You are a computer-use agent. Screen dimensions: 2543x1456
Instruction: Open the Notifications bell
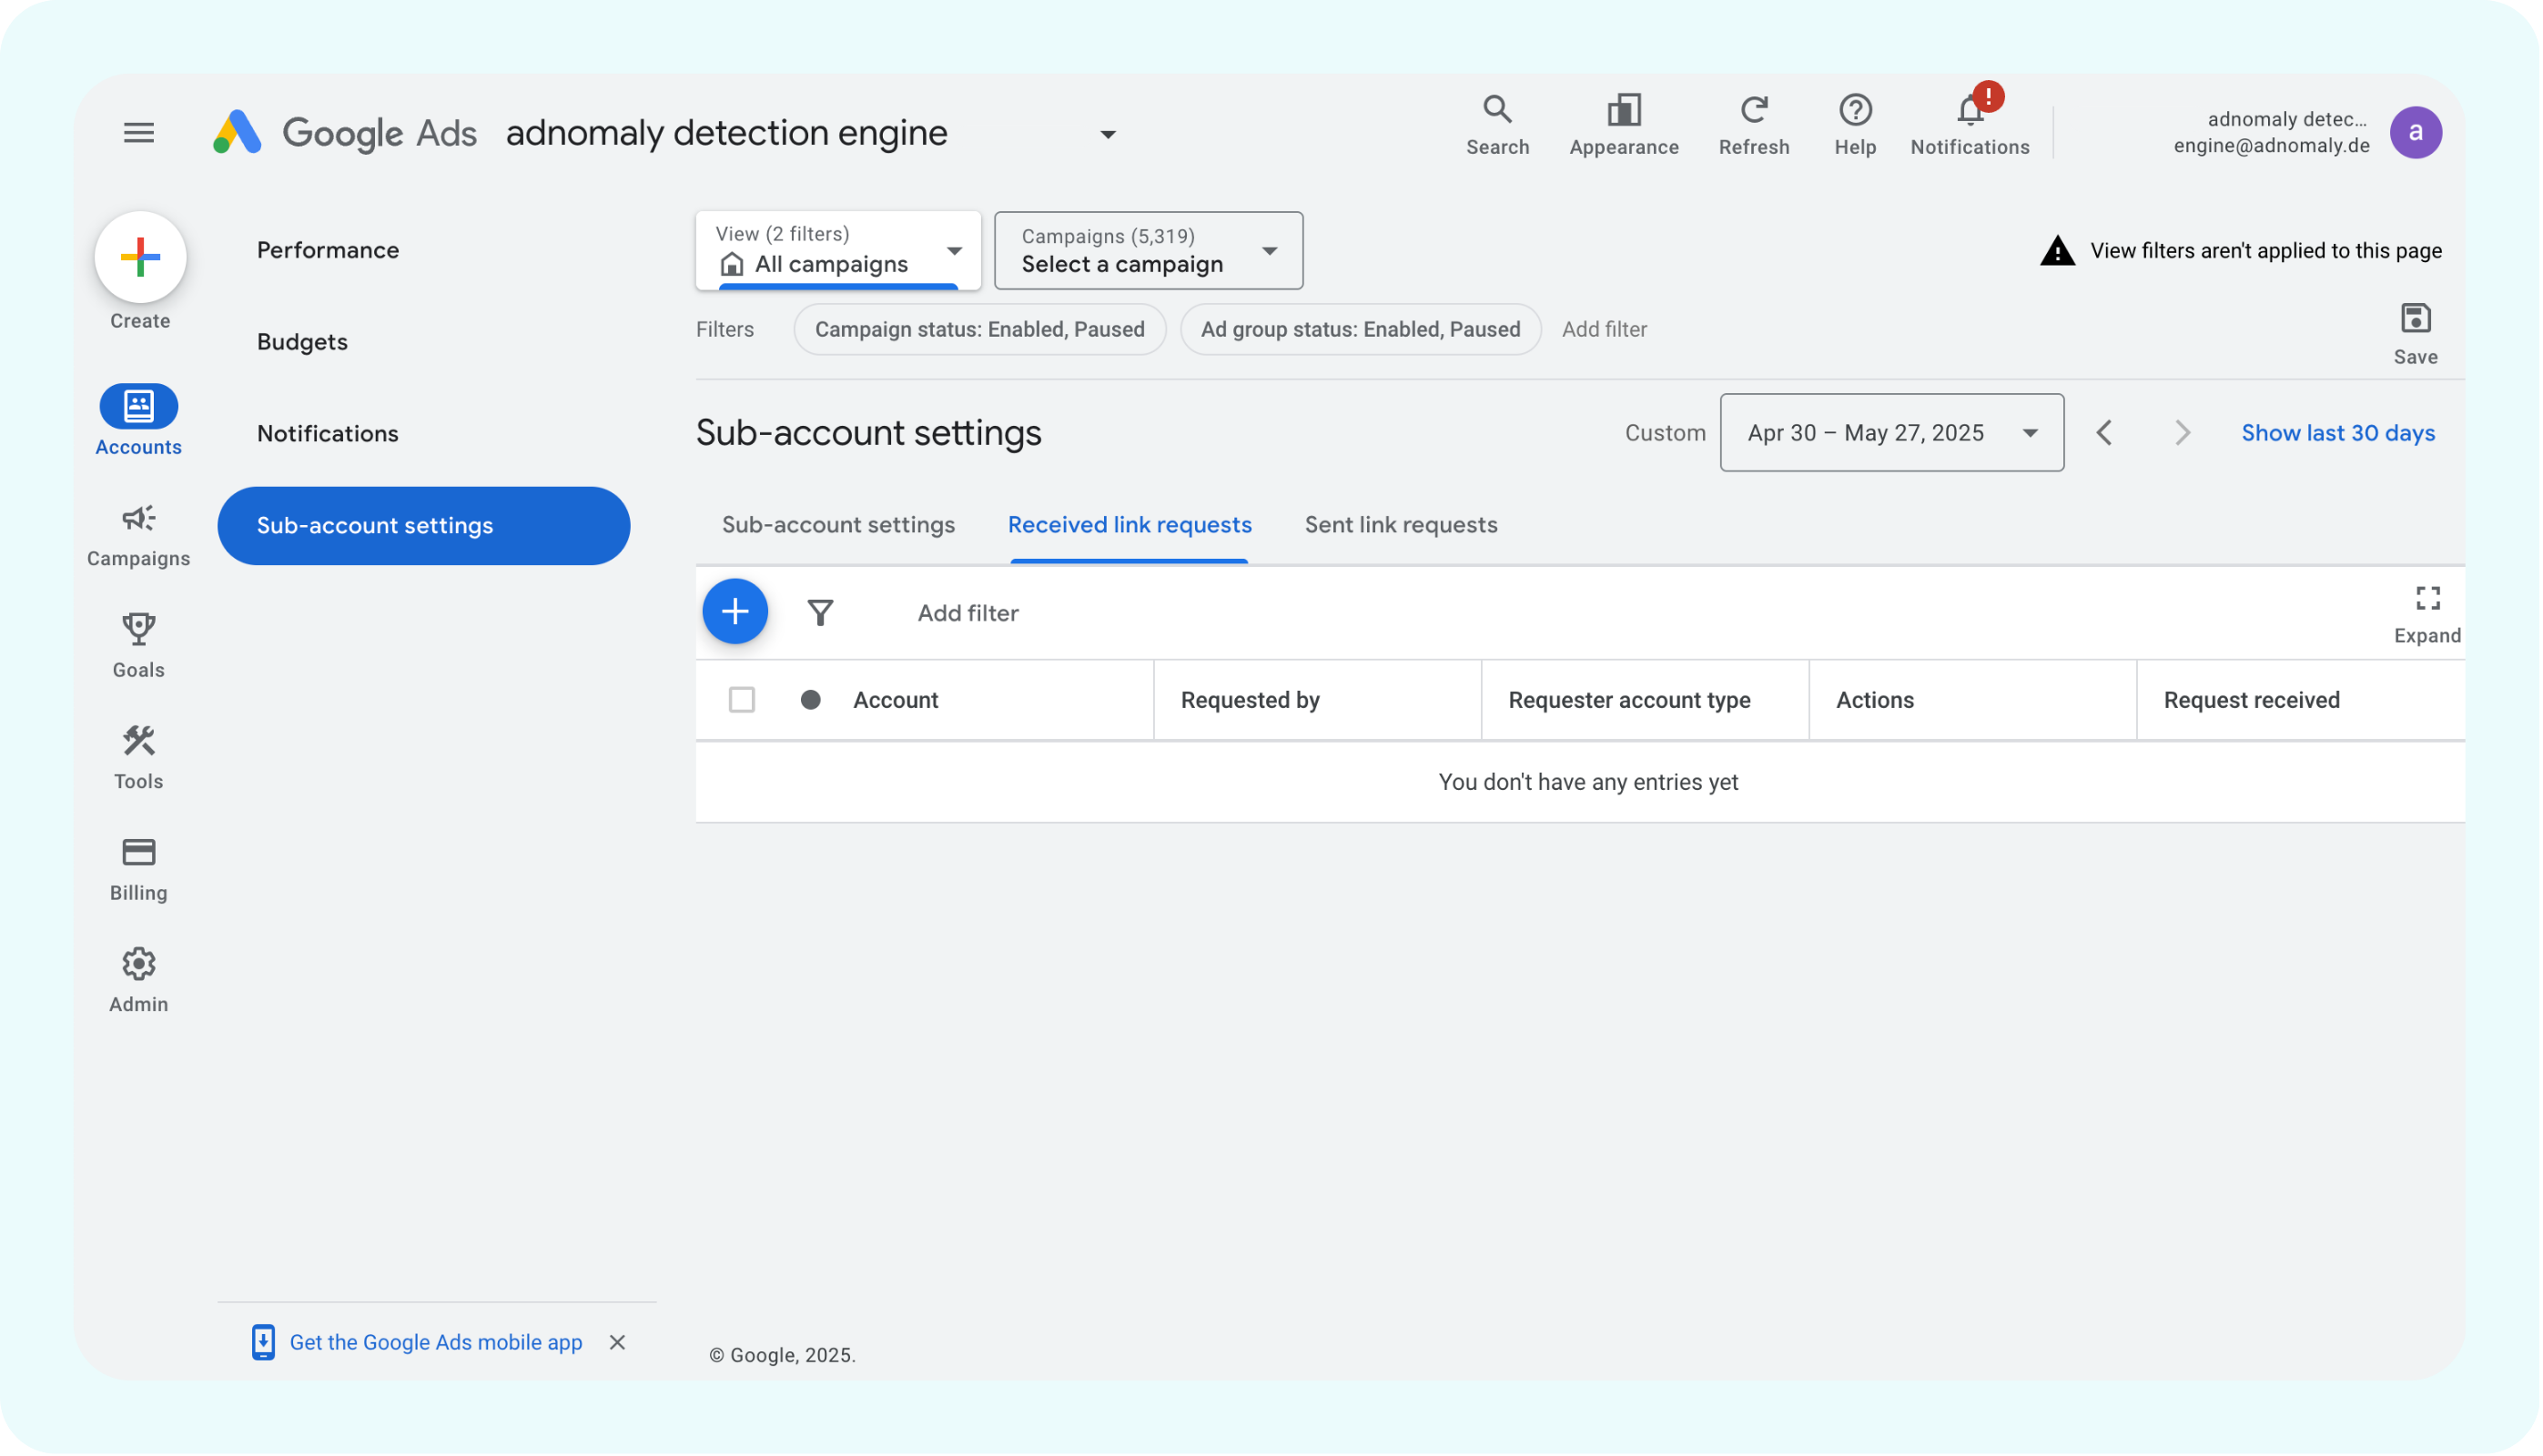[x=1969, y=111]
